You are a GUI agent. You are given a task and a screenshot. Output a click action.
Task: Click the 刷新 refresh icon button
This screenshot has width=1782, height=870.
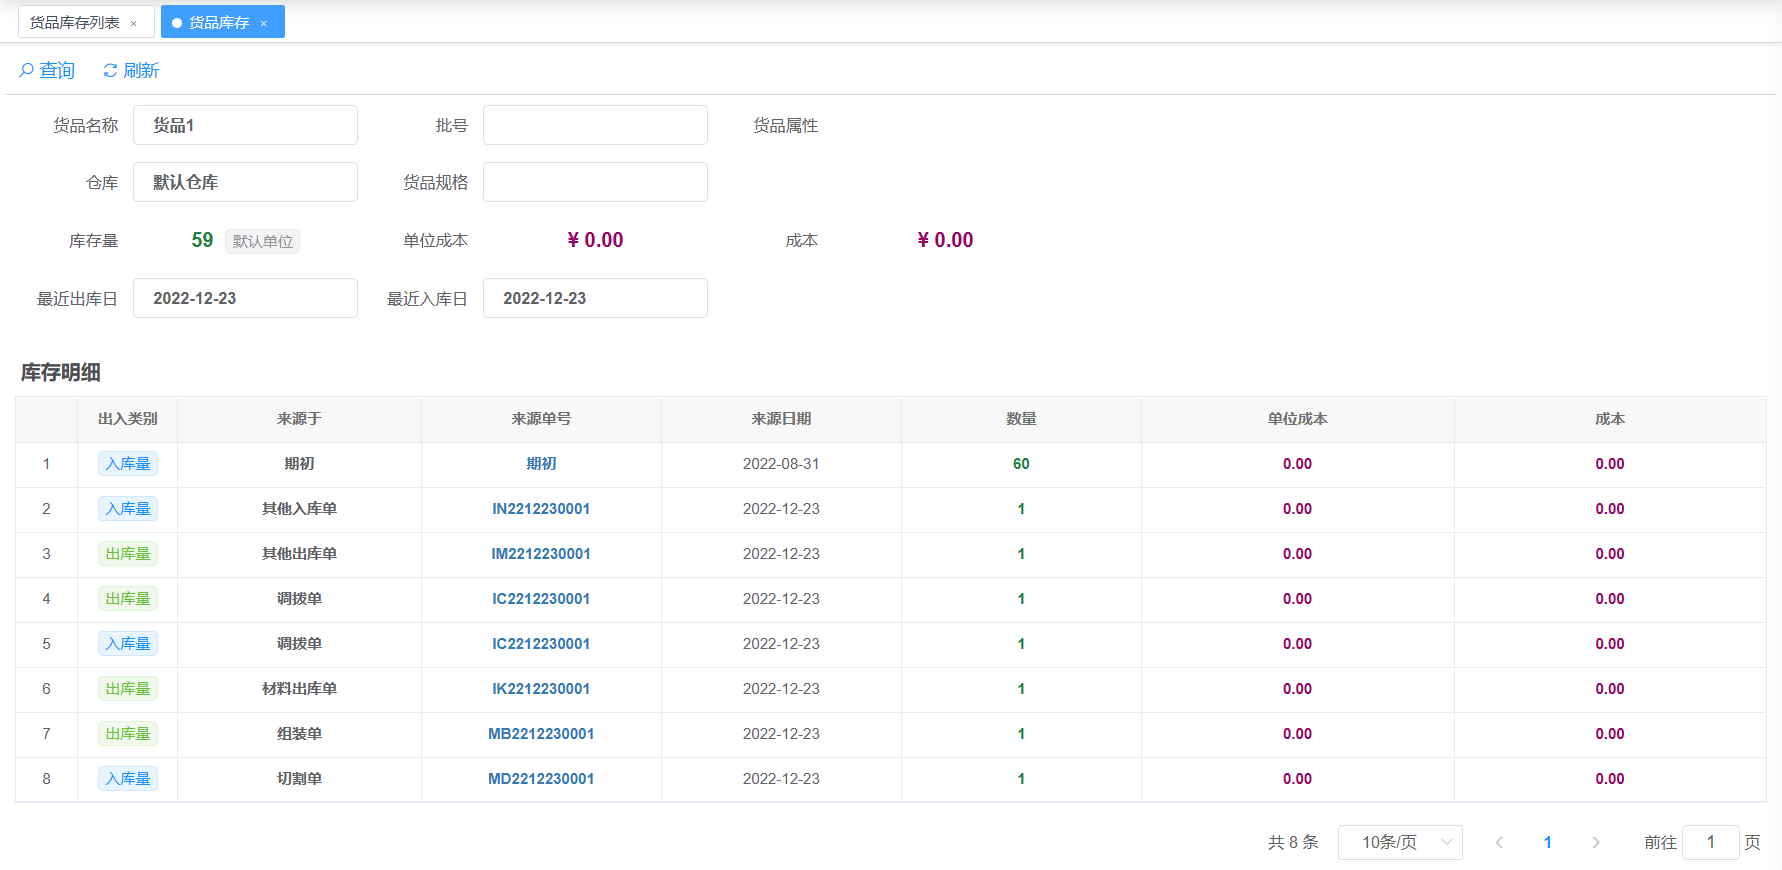tap(131, 70)
